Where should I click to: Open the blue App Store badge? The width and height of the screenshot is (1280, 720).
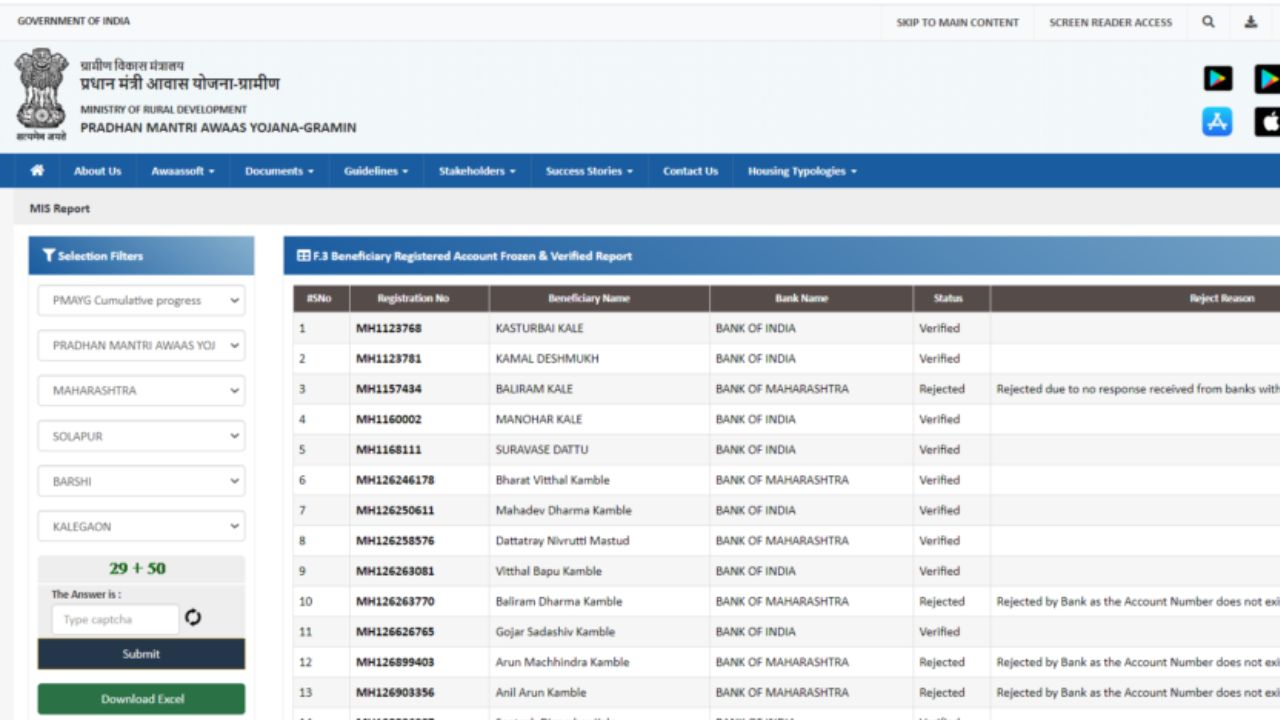[1217, 123]
